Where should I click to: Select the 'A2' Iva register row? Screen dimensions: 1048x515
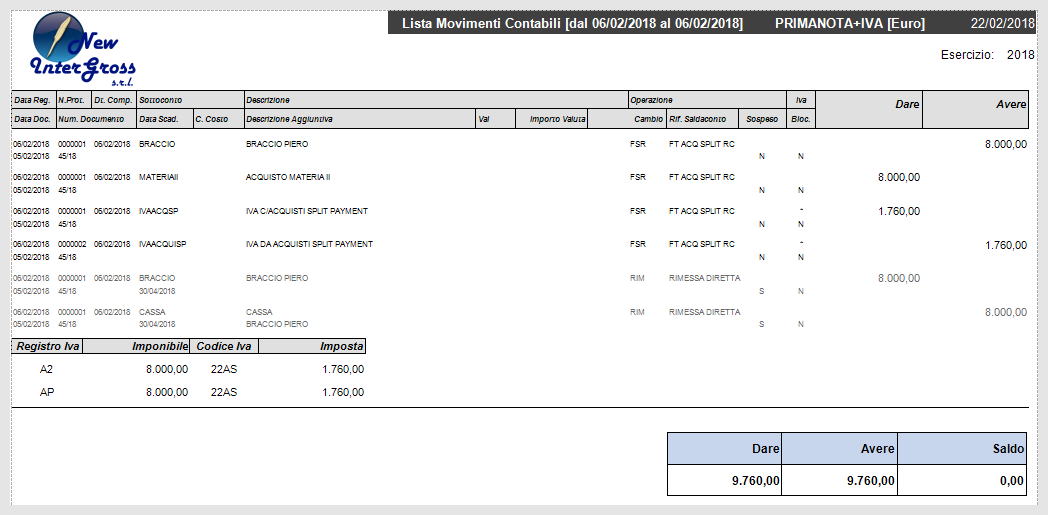click(x=189, y=369)
